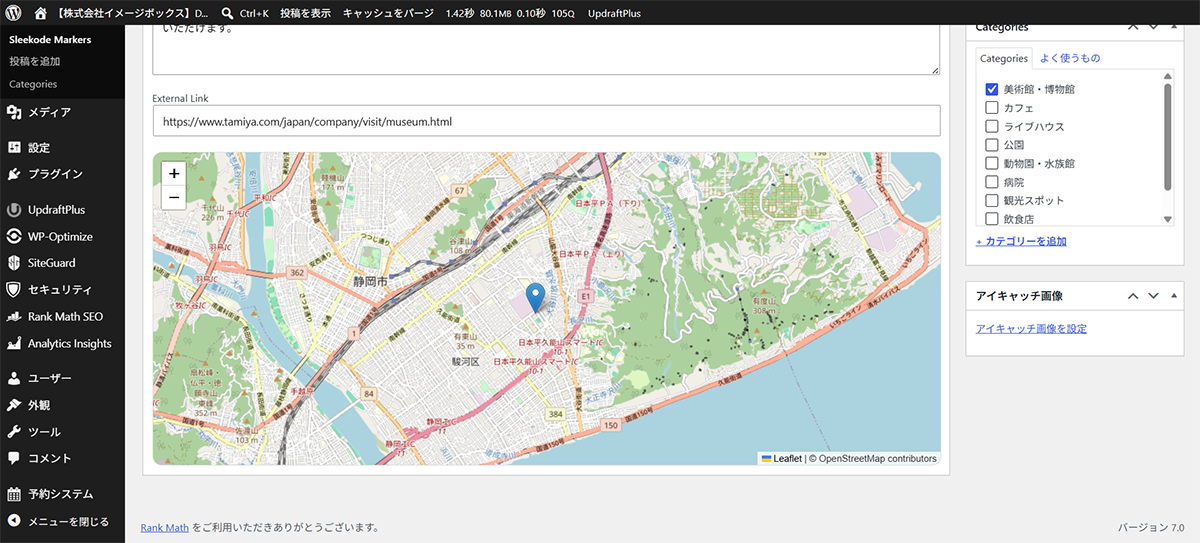
Task: Open Categories in the sidebar submenu
Action: [x=33, y=84]
